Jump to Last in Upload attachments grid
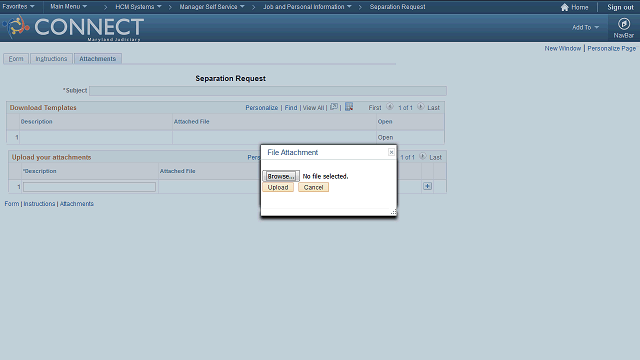640x360 pixels. (436, 157)
